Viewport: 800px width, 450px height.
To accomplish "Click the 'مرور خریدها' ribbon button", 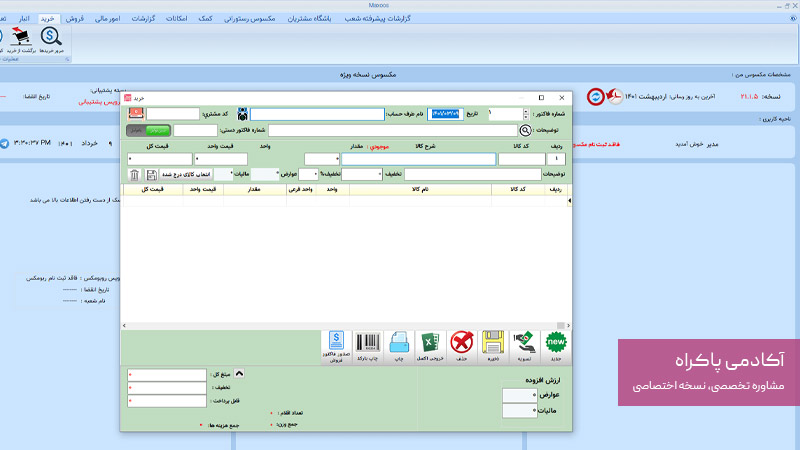I will click(x=52, y=39).
